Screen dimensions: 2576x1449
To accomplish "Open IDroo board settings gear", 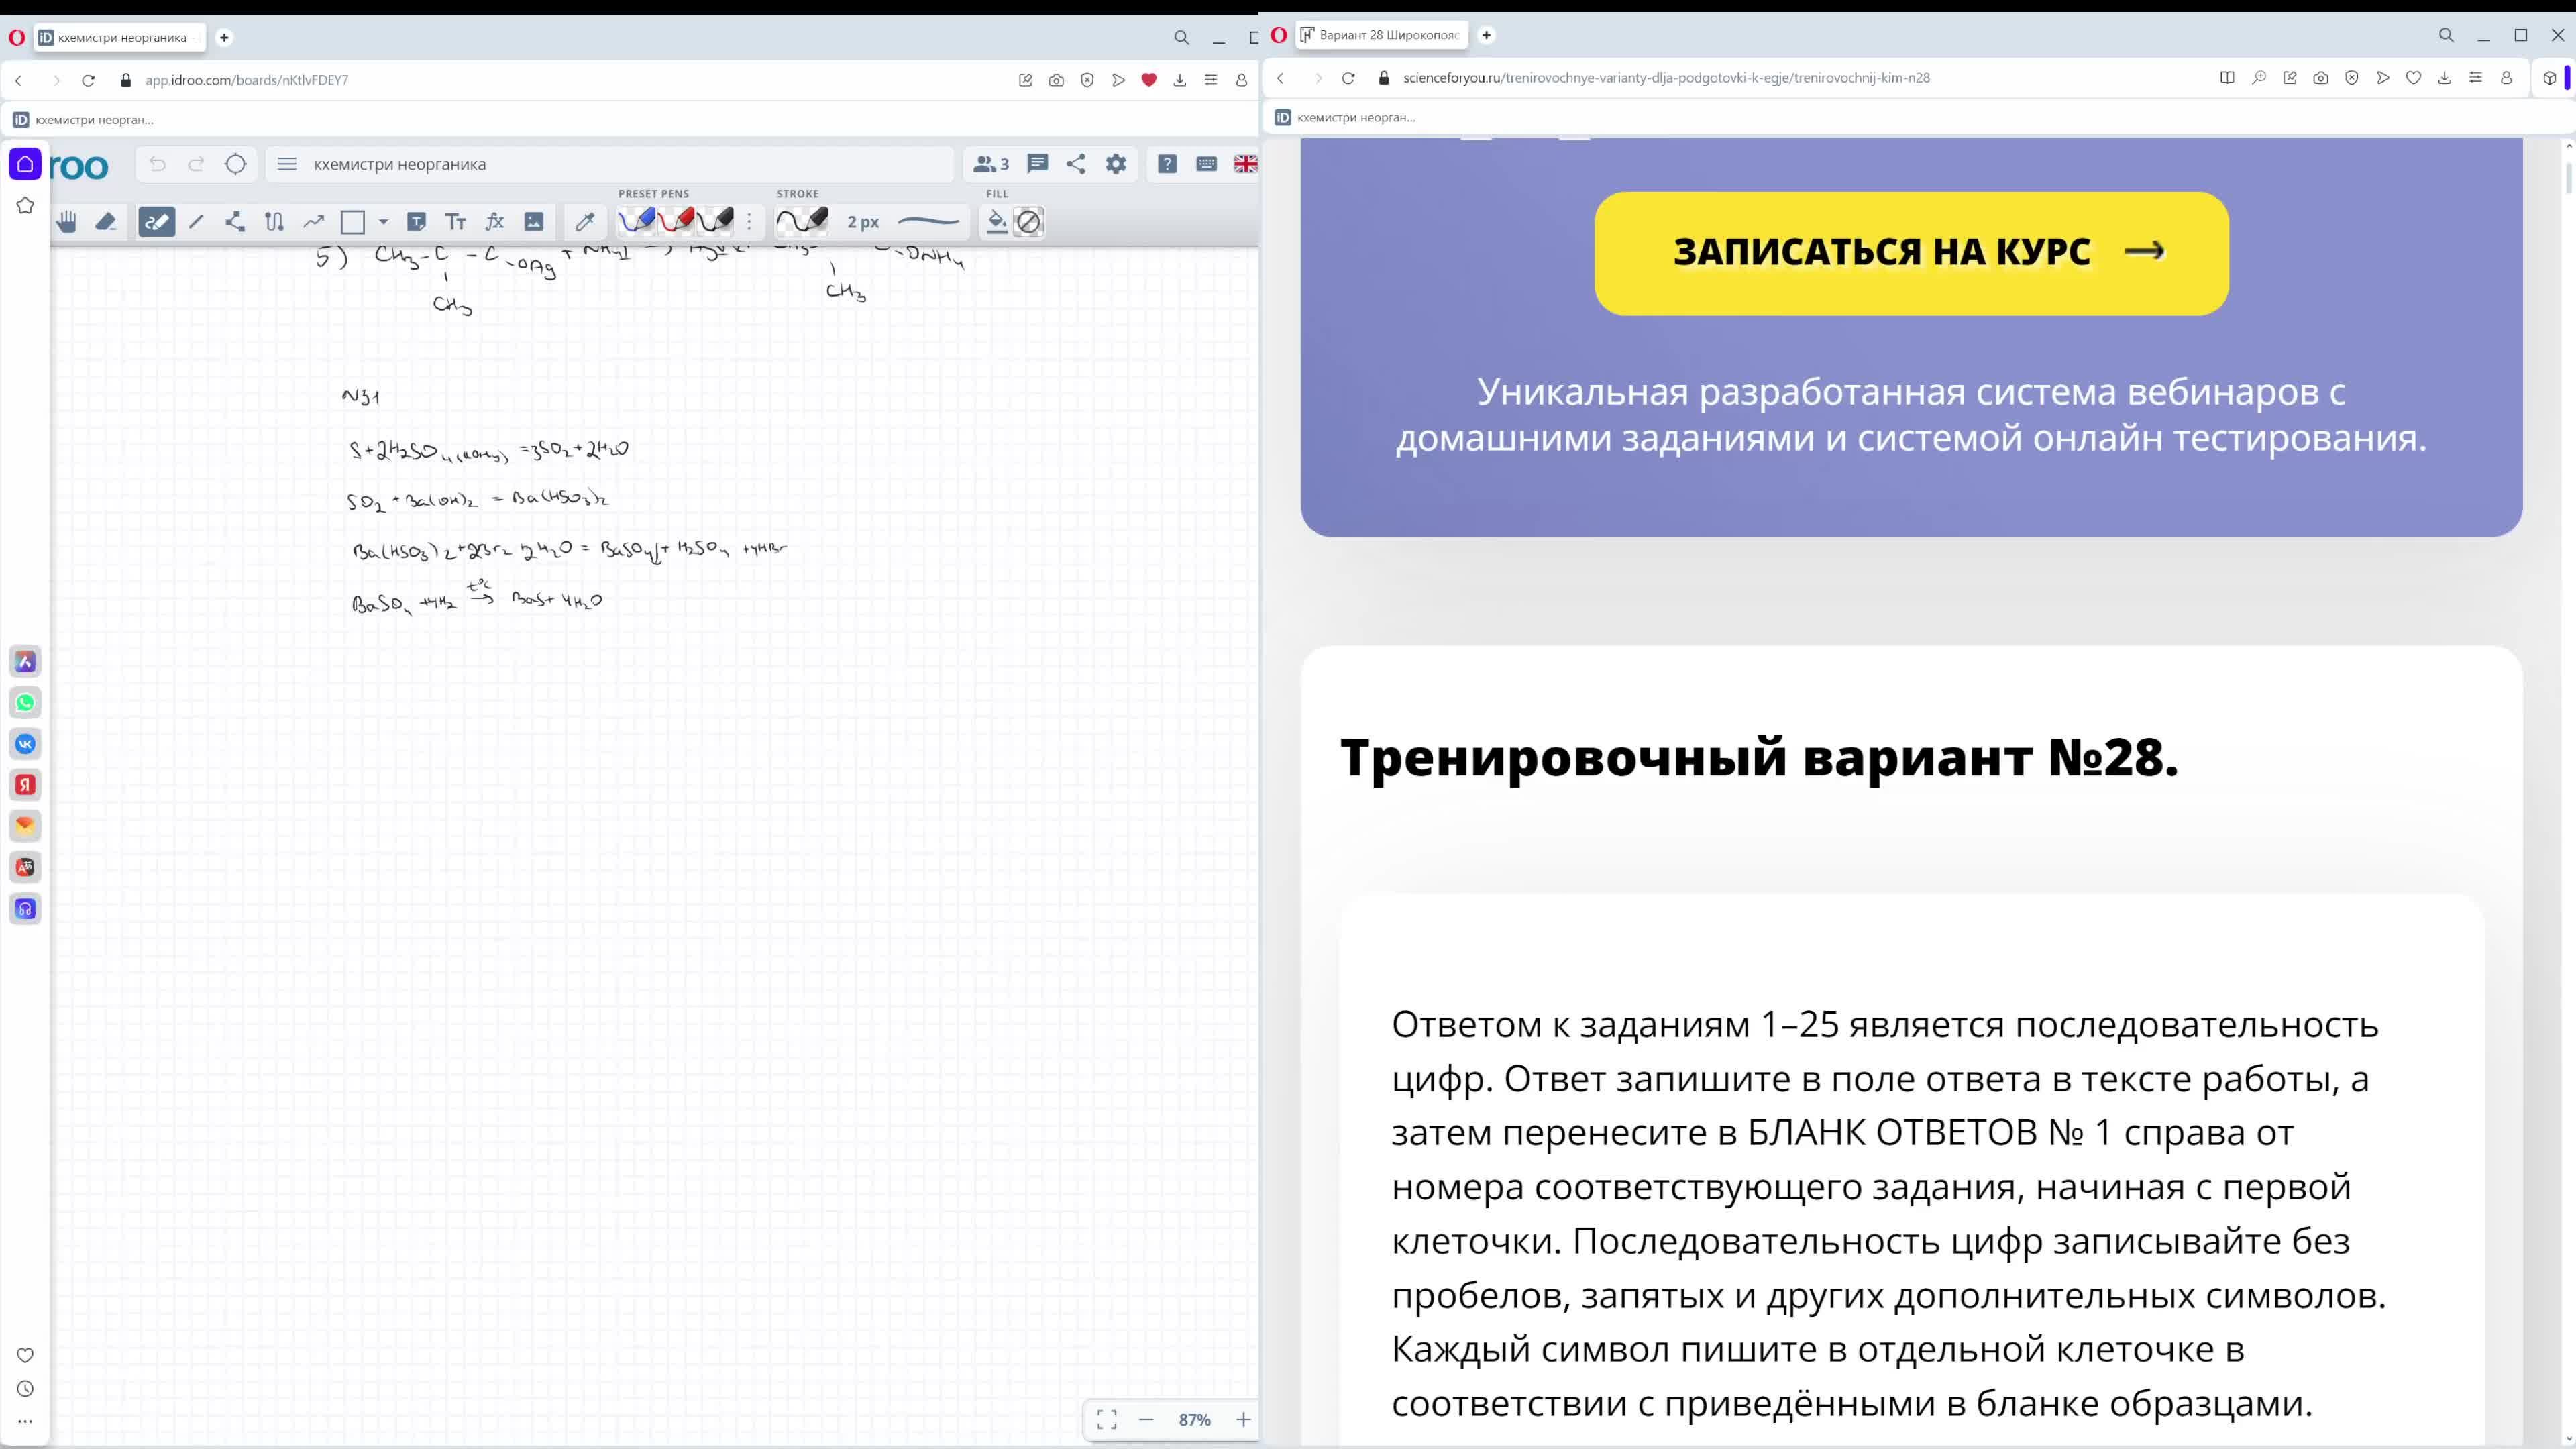I will point(1116,164).
